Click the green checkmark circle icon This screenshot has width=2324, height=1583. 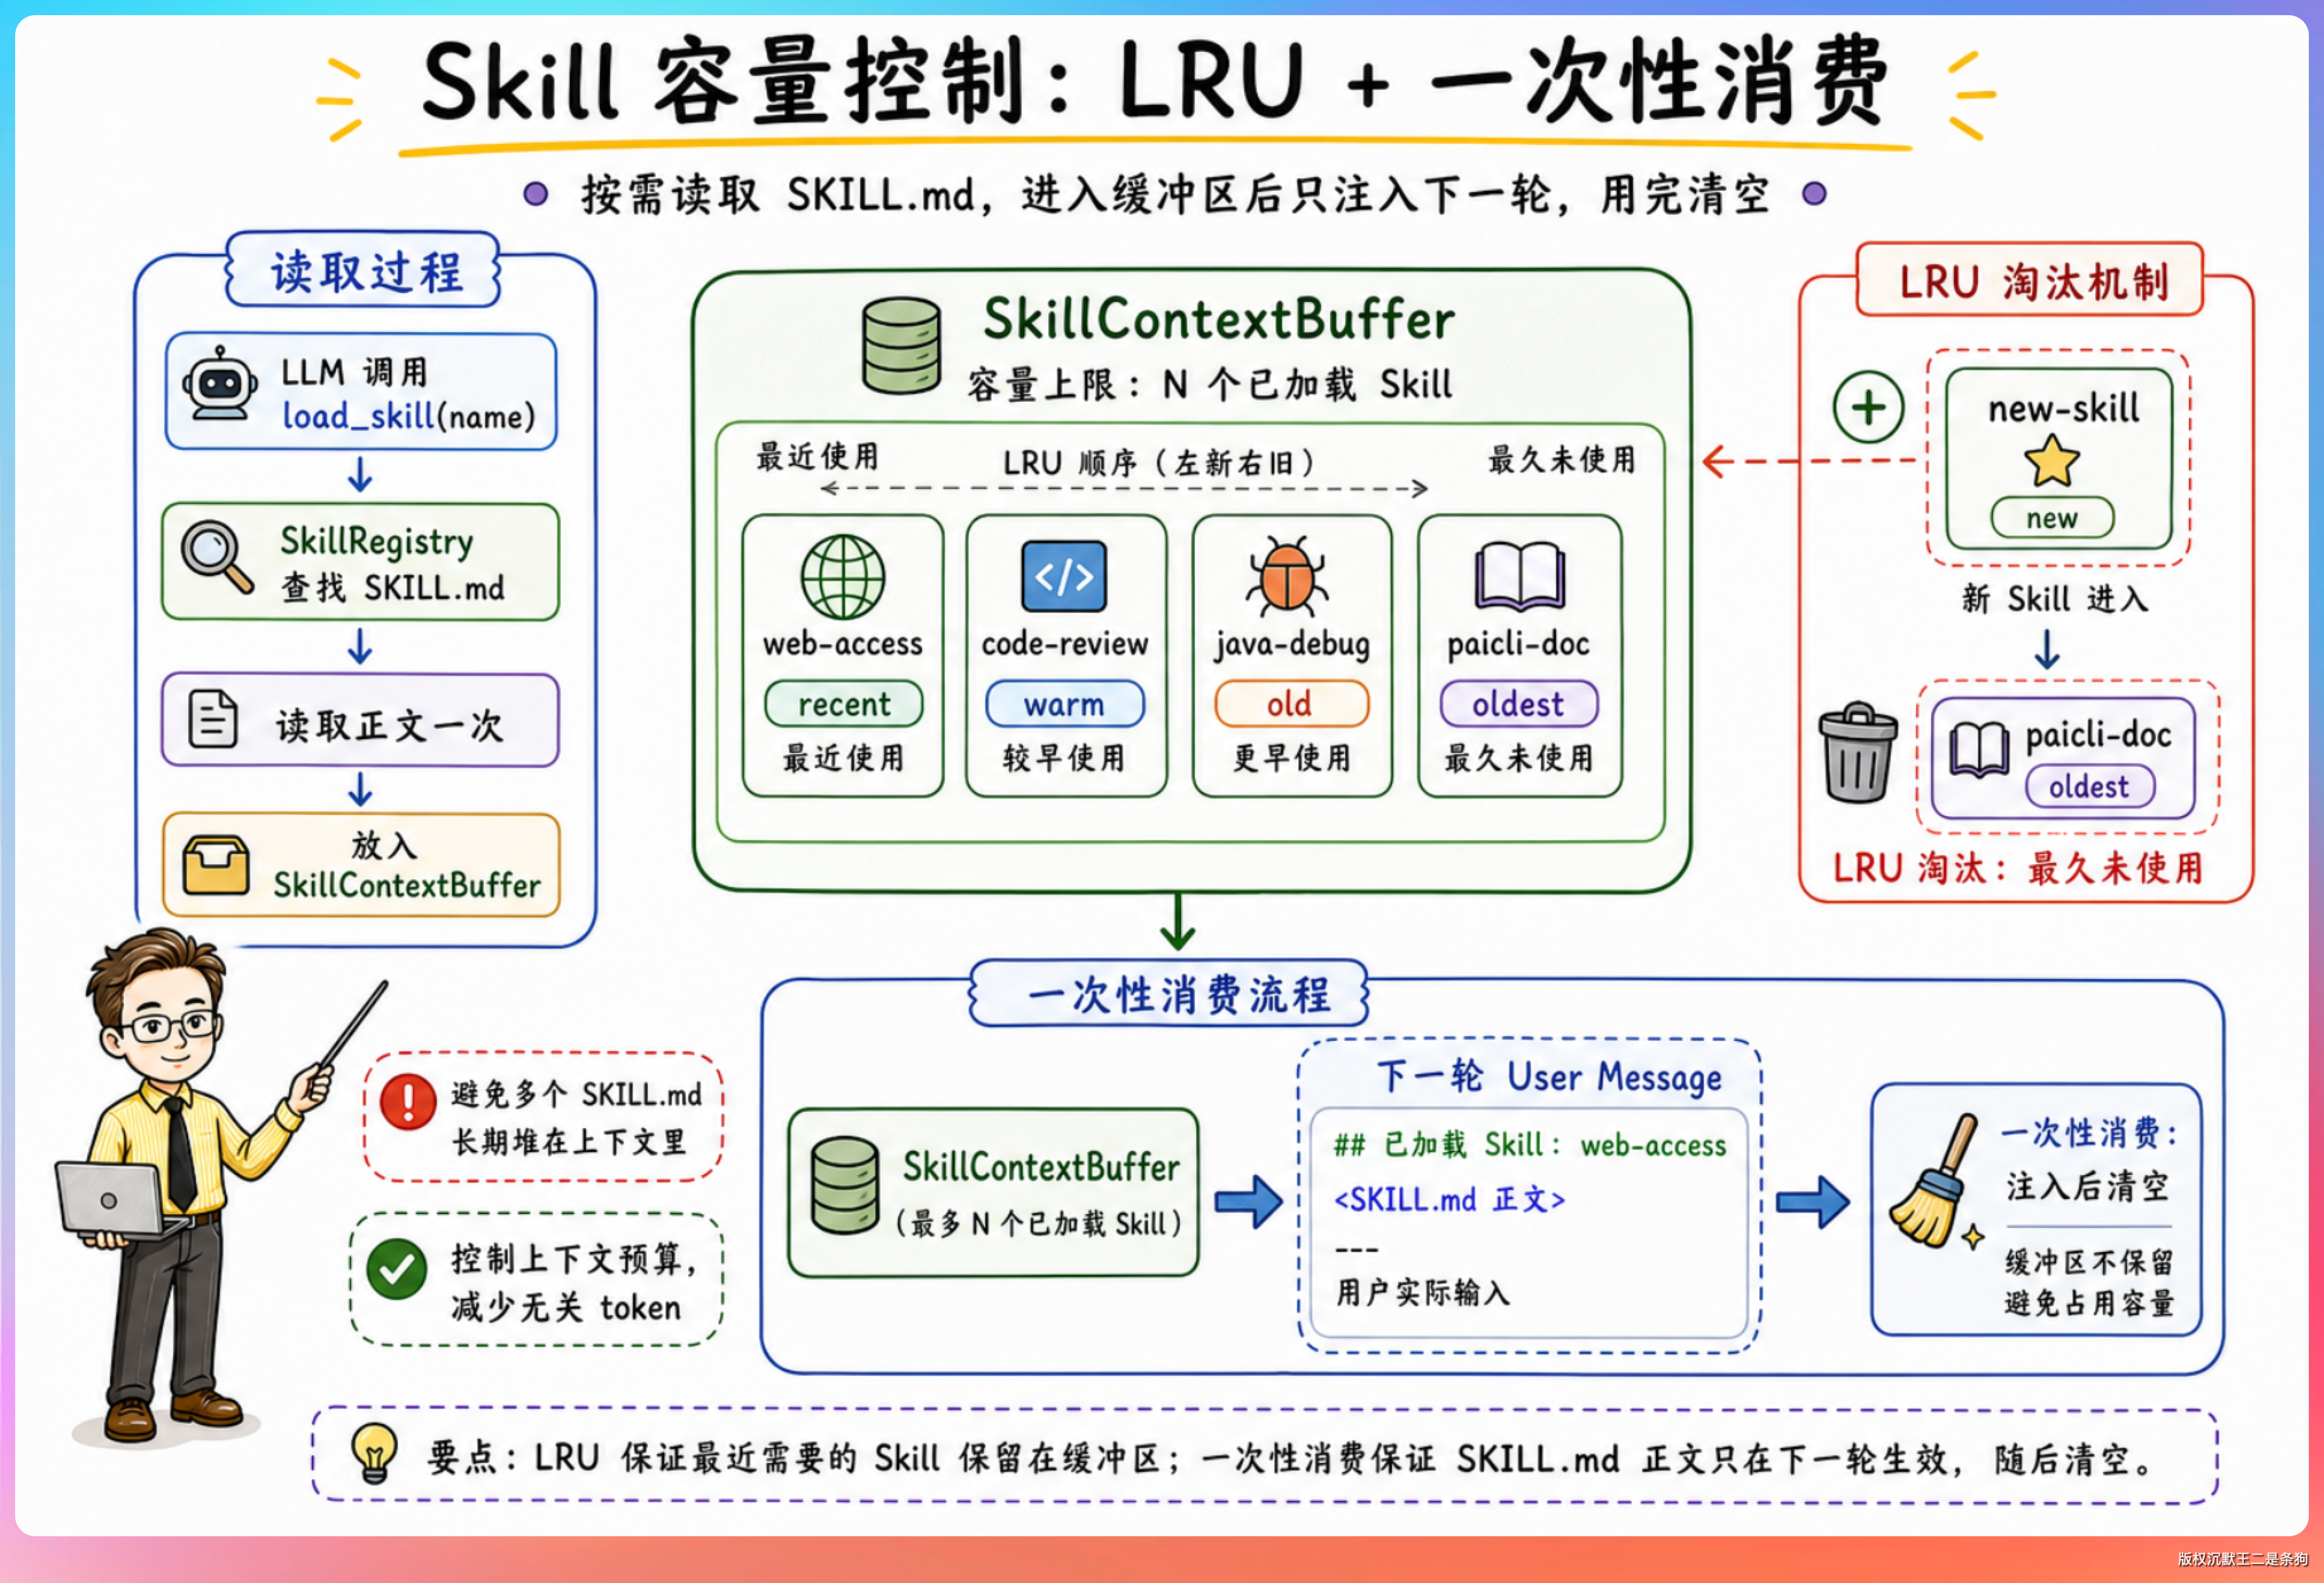[x=396, y=1269]
